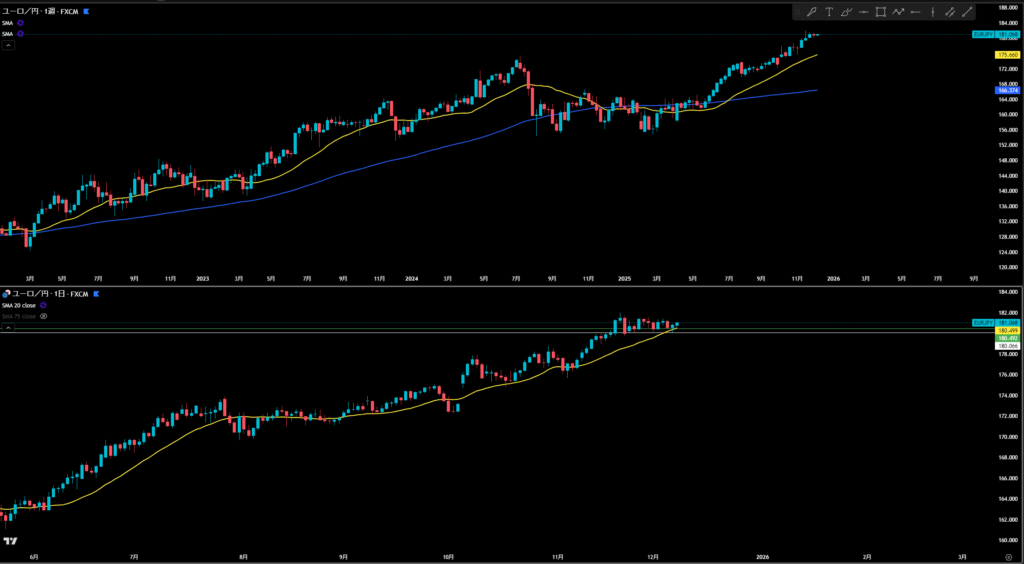Click the first SMA status icon on weekly chart
The width and height of the screenshot is (1024, 564).
[20, 23]
